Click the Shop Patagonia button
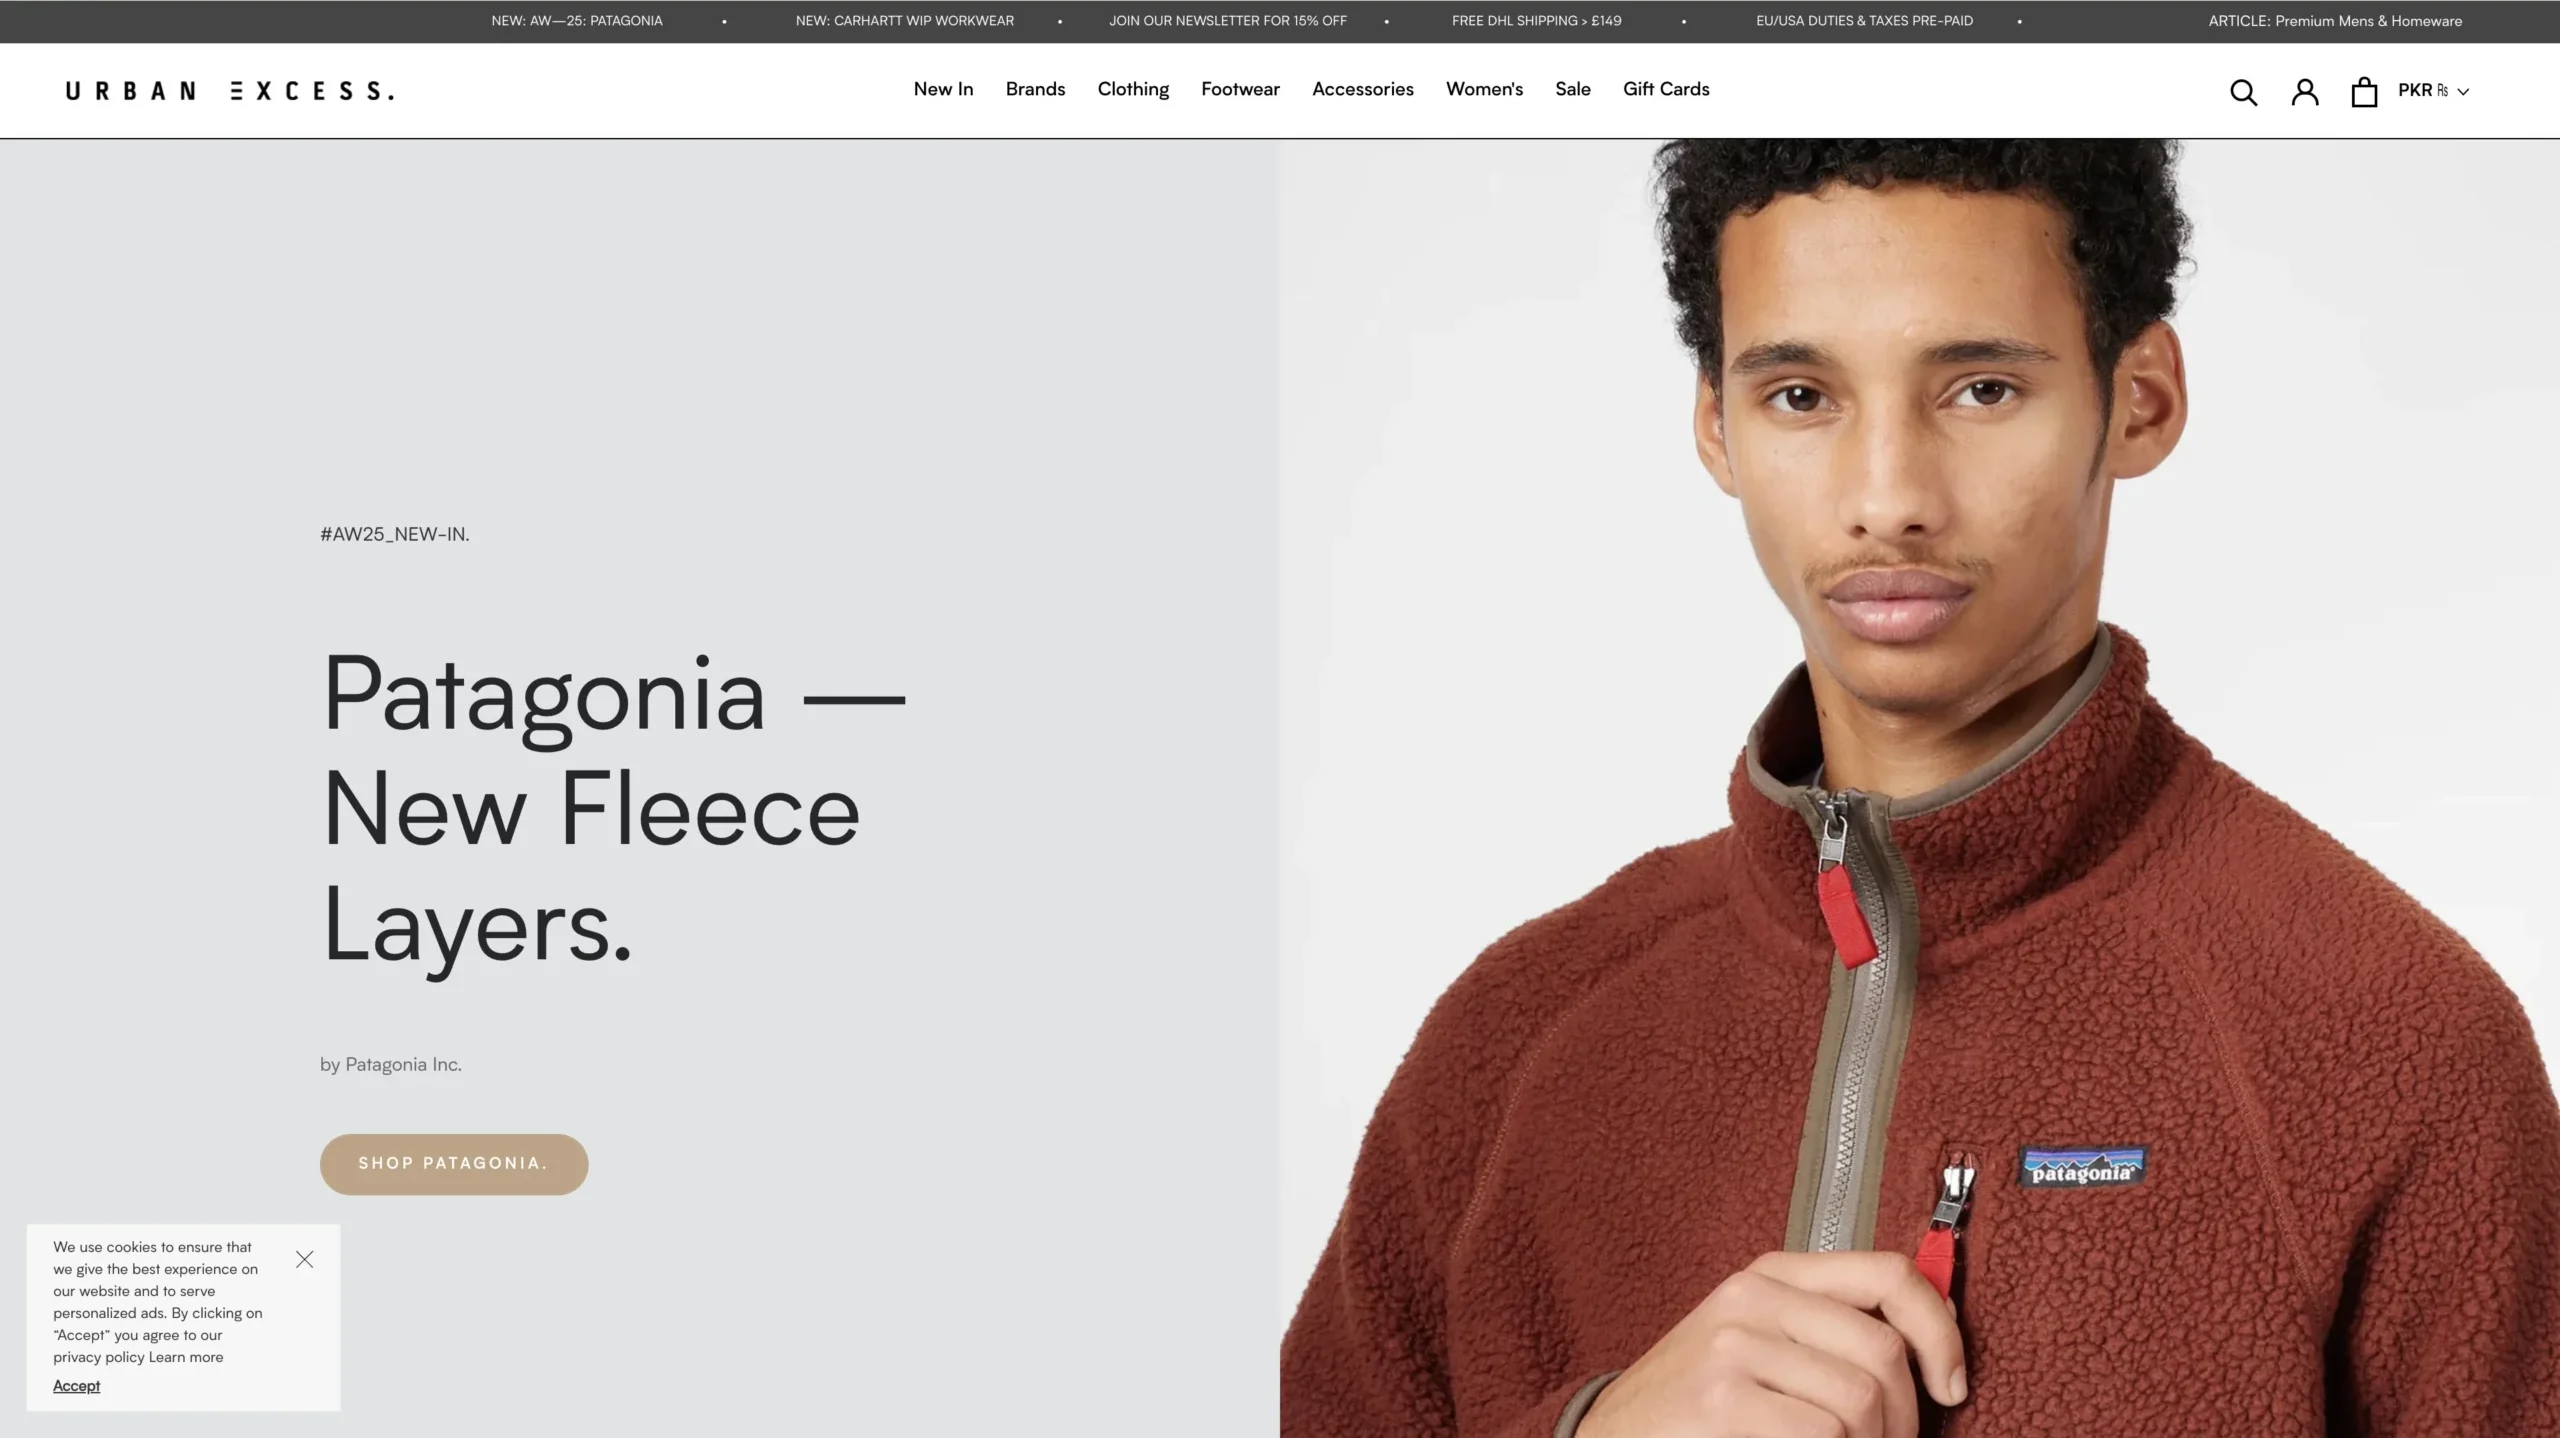The image size is (2560, 1438). 454,1164
